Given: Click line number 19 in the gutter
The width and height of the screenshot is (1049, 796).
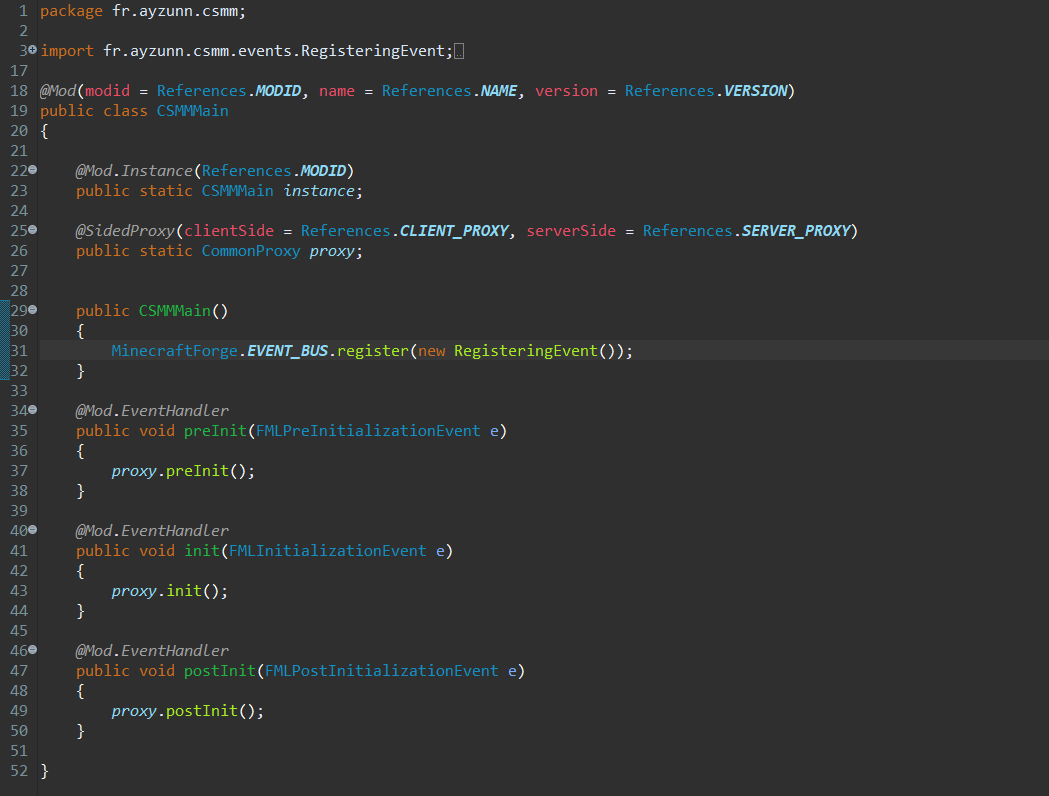Looking at the screenshot, I should point(19,111).
